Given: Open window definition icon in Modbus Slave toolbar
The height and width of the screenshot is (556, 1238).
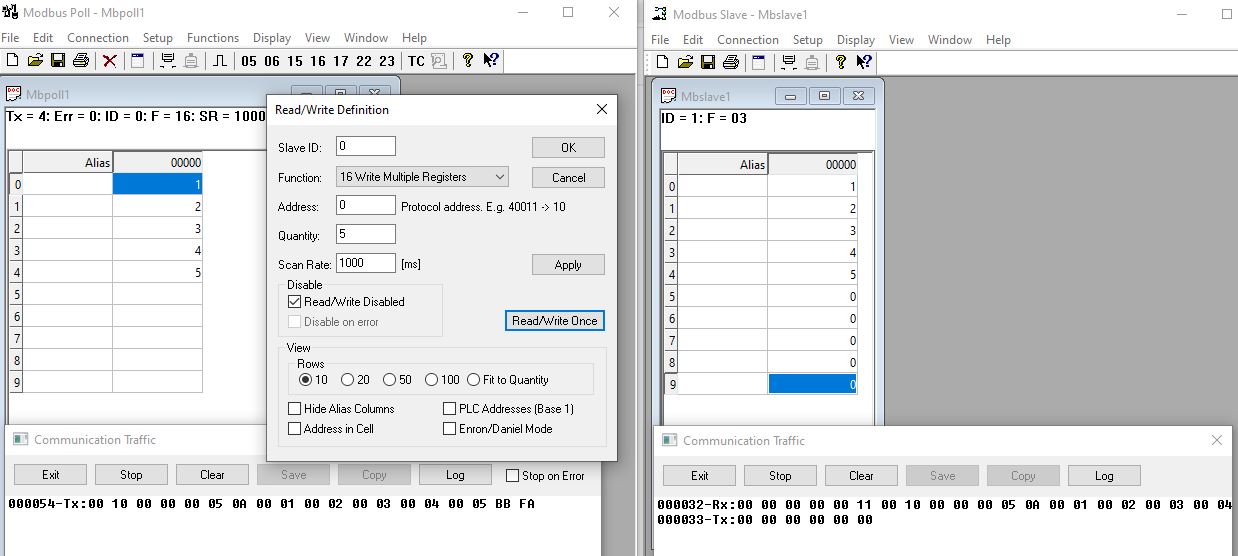Looking at the screenshot, I should (x=759, y=62).
